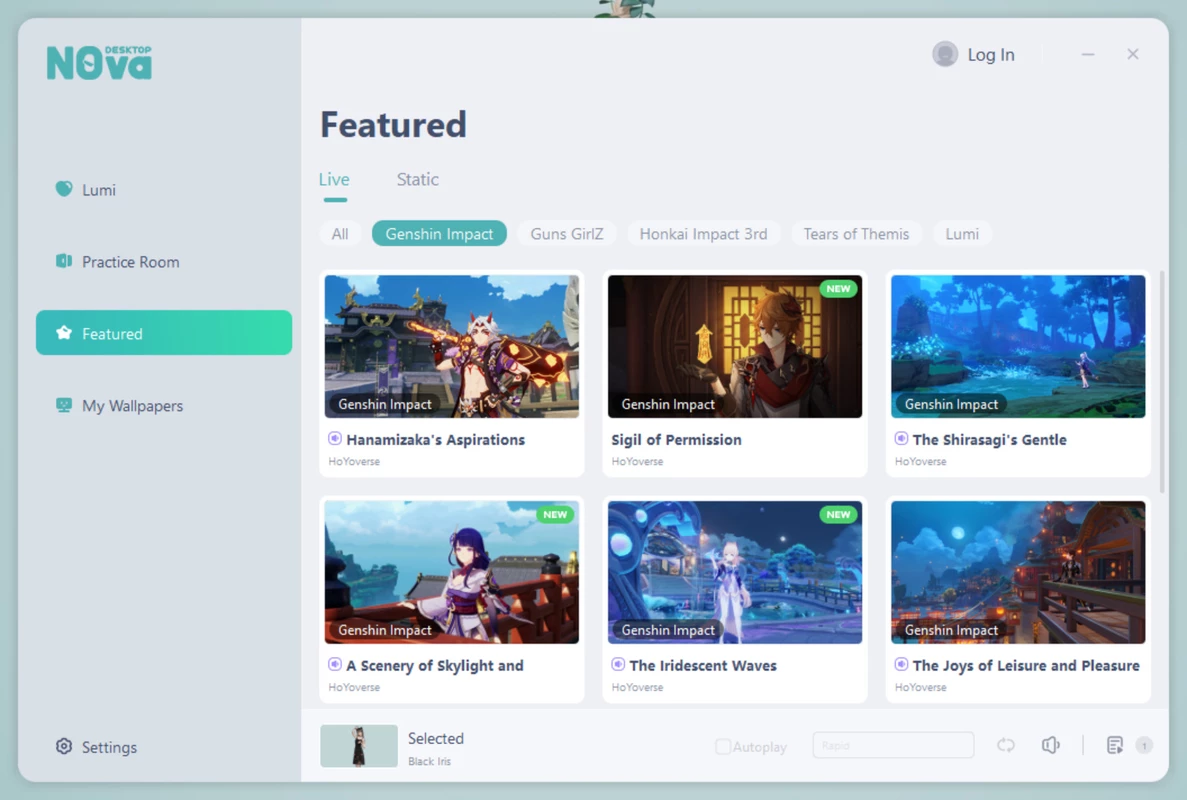Click the Black Iris label in the bottom bar
Screen dimensions: 1187x800
[429, 761]
